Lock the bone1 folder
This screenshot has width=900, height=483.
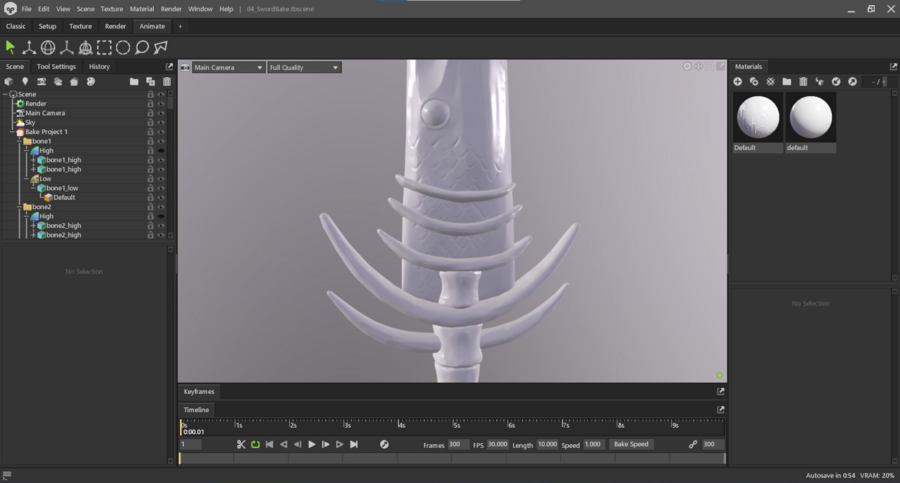[x=150, y=141]
